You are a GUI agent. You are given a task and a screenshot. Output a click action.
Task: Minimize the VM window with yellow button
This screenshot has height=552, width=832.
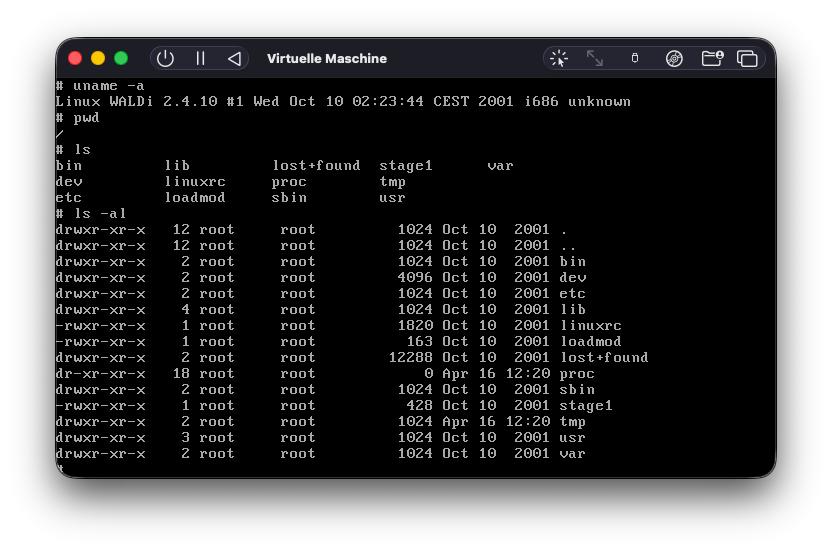[x=98, y=58]
